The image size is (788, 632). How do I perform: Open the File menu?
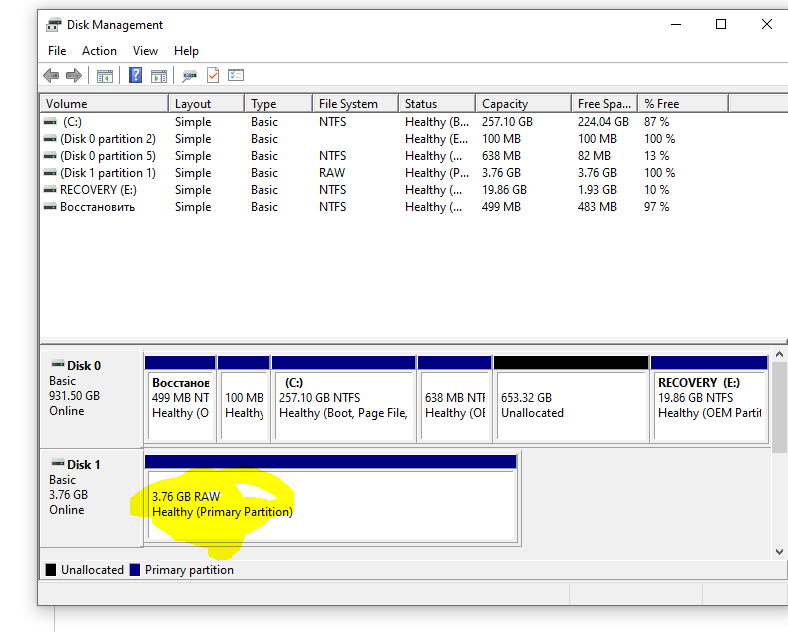tap(57, 51)
